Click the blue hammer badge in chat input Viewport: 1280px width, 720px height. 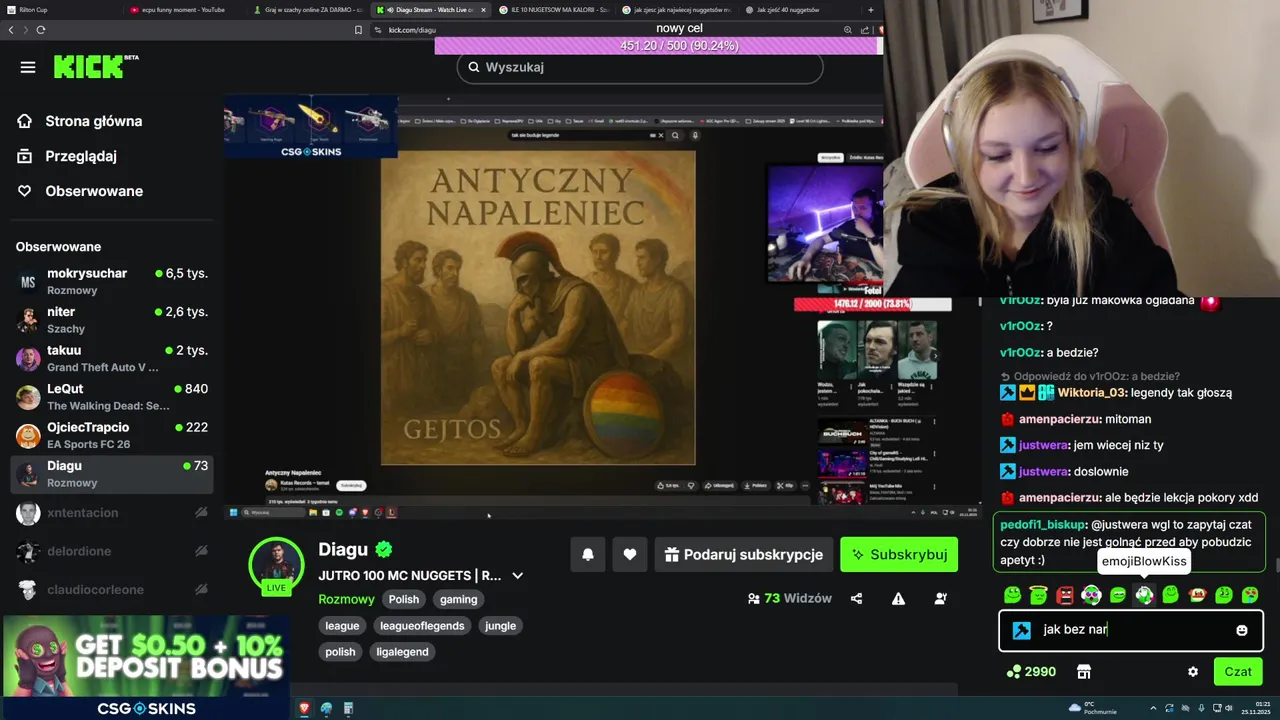pos(1022,630)
